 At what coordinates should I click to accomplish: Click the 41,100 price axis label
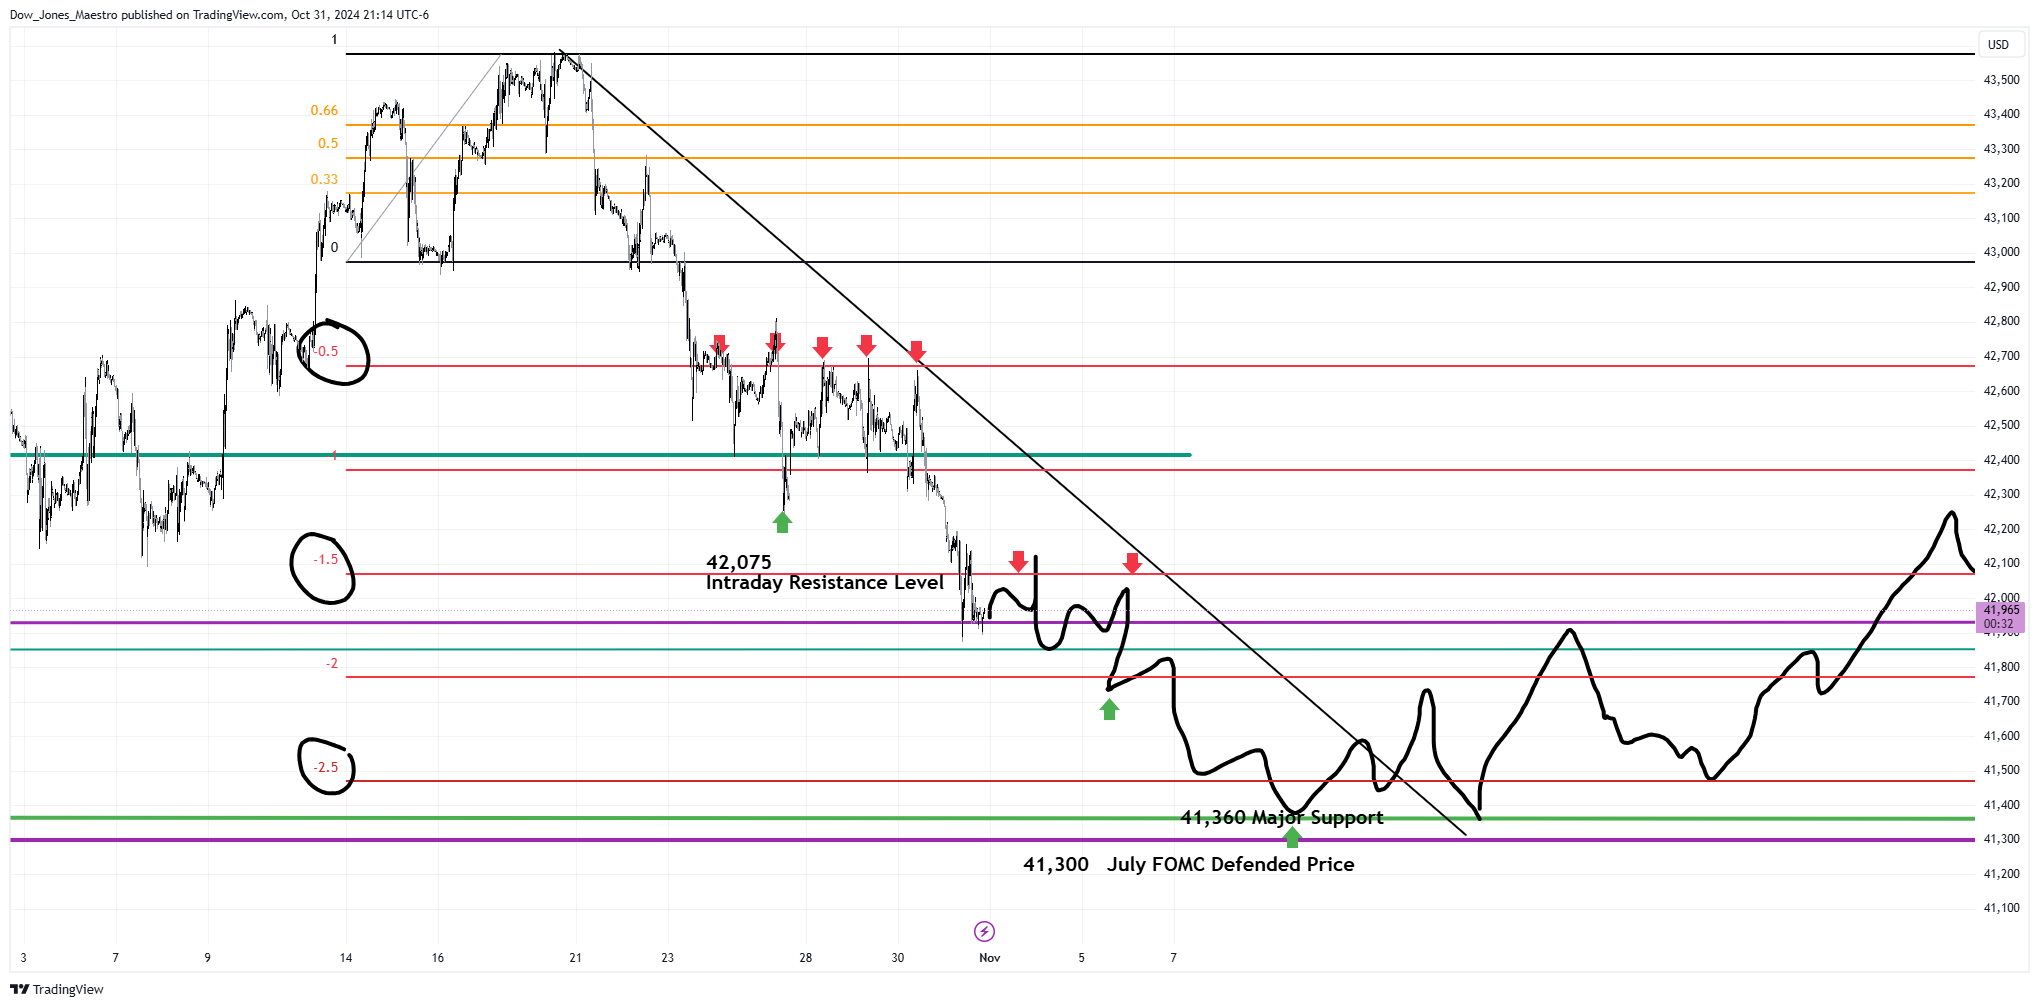[x=2001, y=908]
